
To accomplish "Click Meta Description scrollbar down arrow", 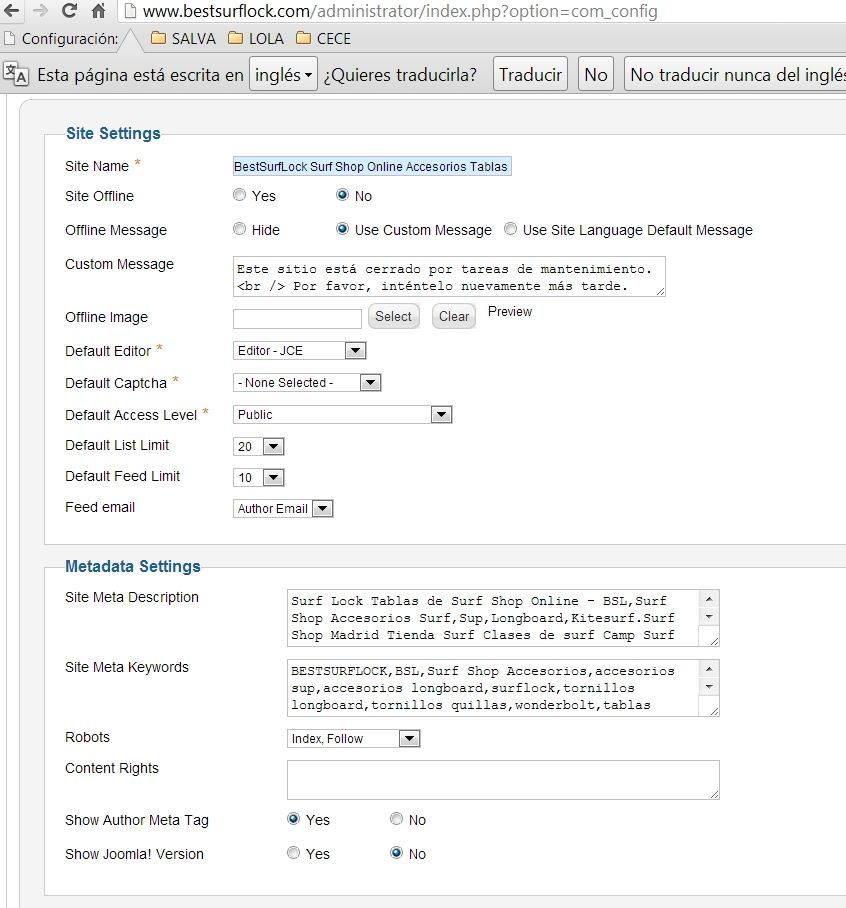I will tap(709, 616).
